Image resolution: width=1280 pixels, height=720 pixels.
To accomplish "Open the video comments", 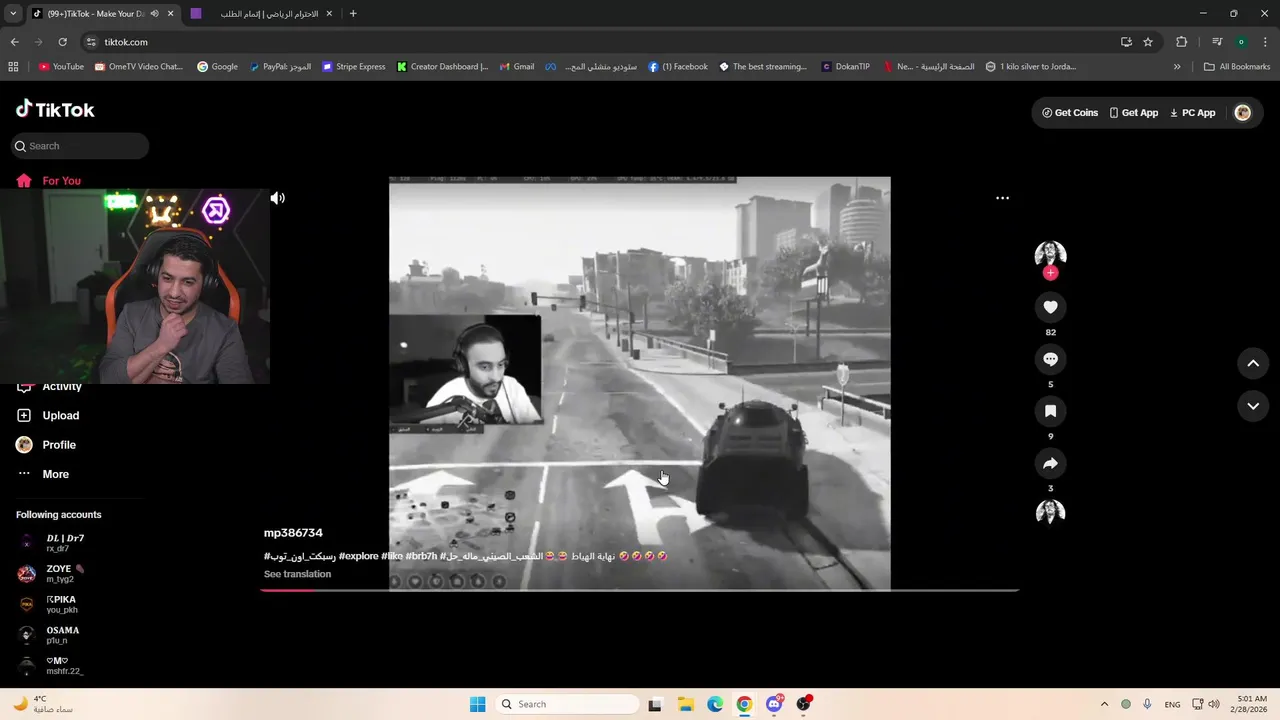I will pos(1050,359).
